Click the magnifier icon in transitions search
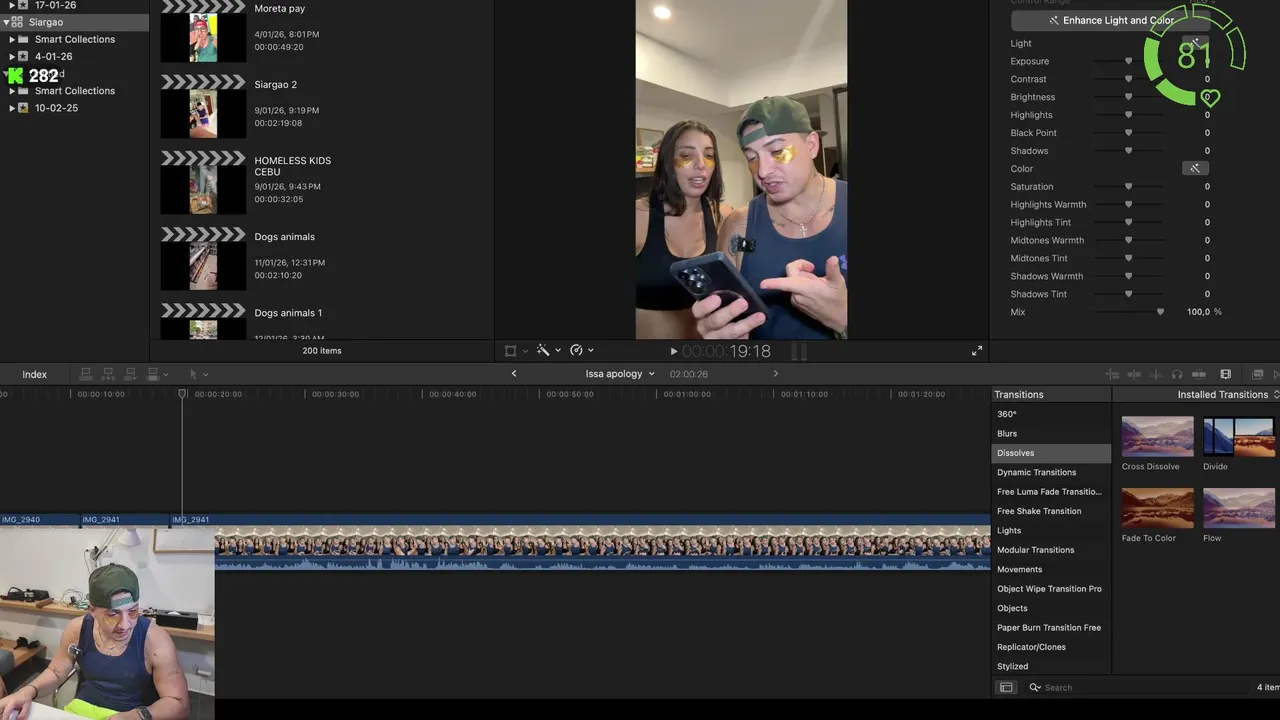1280x720 pixels. (1035, 687)
